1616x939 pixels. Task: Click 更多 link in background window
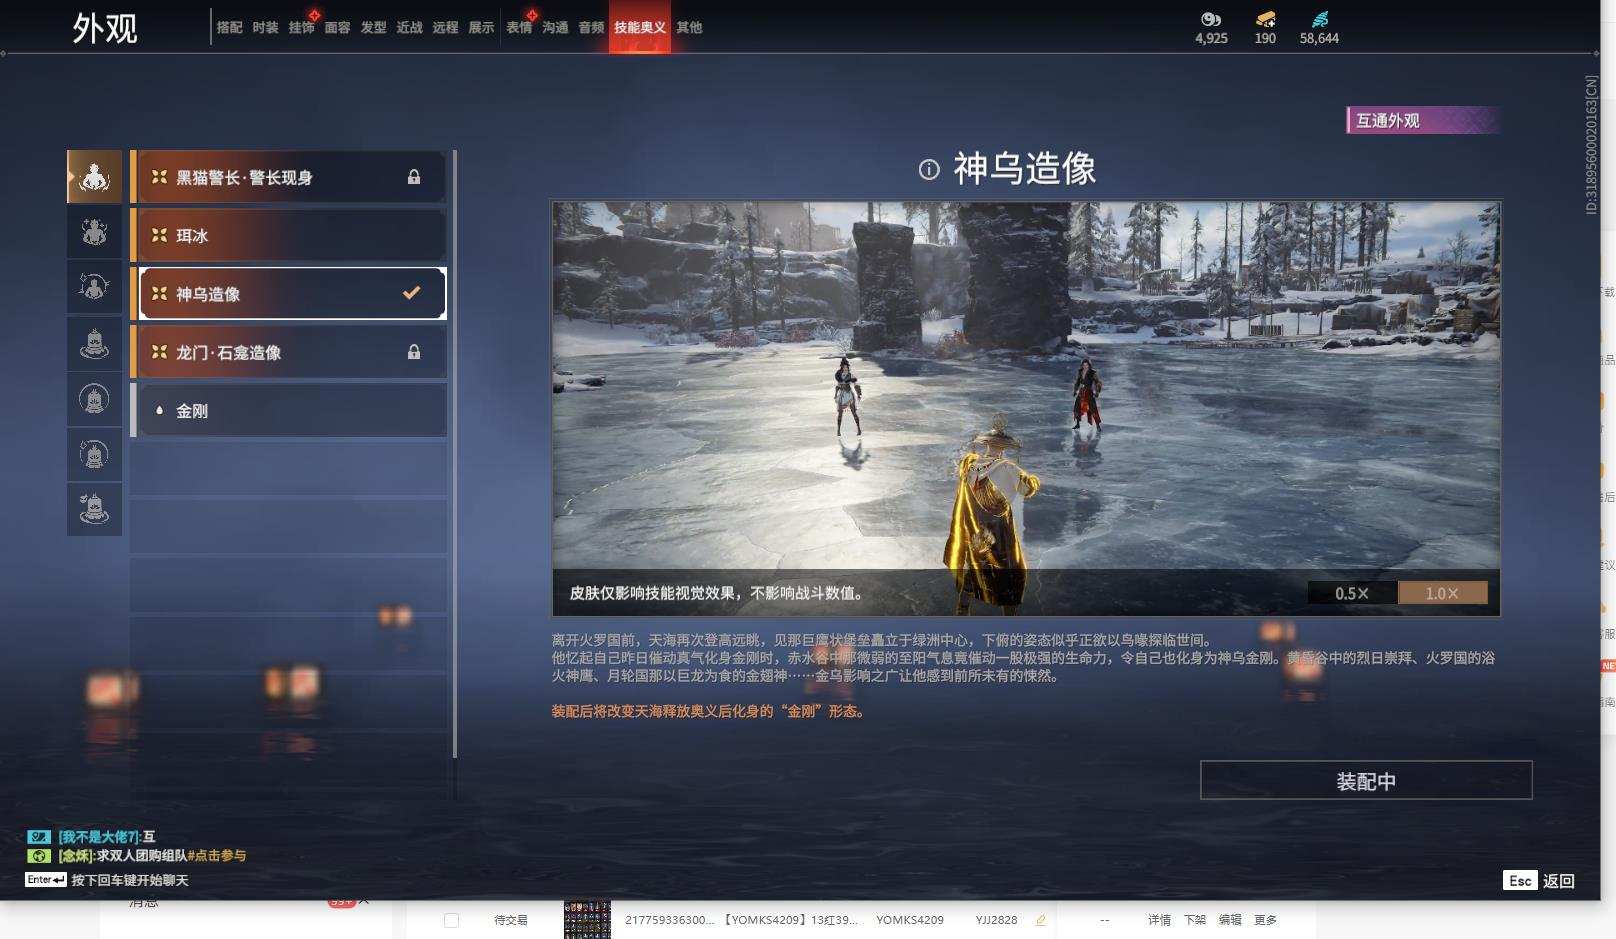click(x=1265, y=920)
